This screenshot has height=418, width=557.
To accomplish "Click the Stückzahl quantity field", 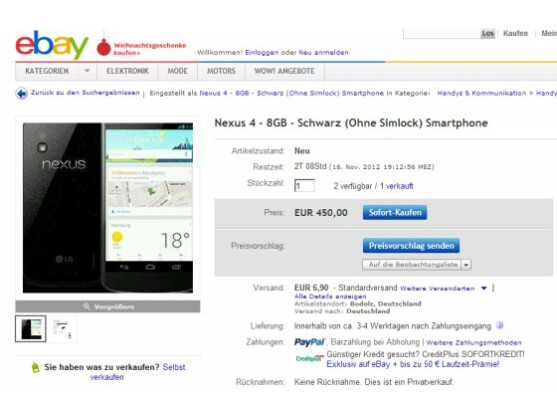I will point(304,186).
